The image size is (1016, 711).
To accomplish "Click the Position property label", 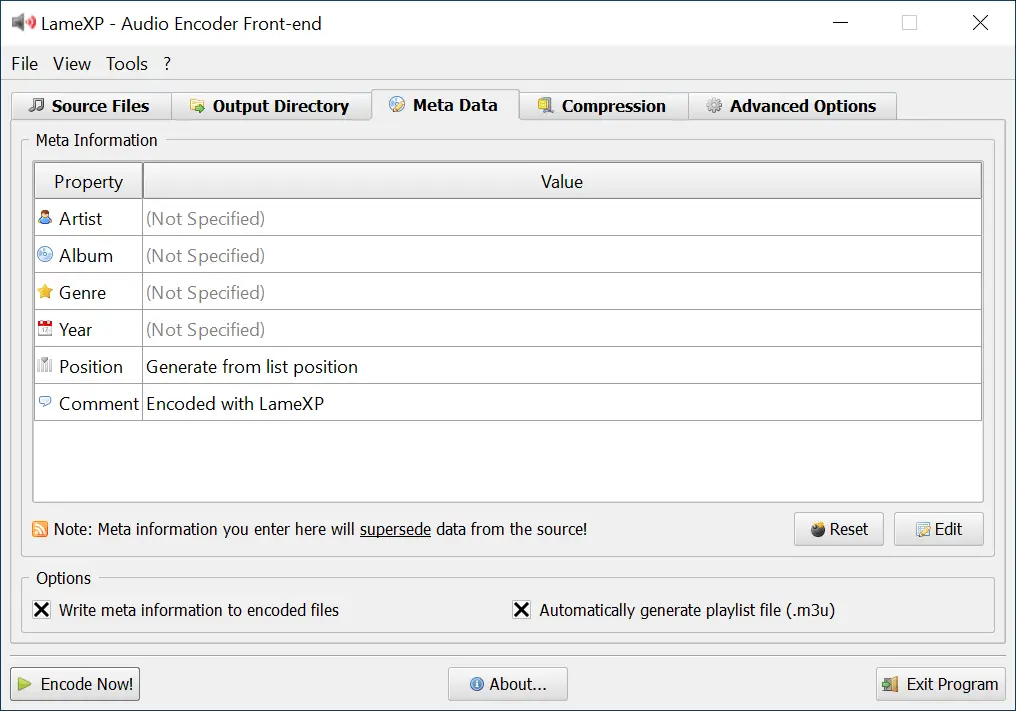I will tap(91, 366).
